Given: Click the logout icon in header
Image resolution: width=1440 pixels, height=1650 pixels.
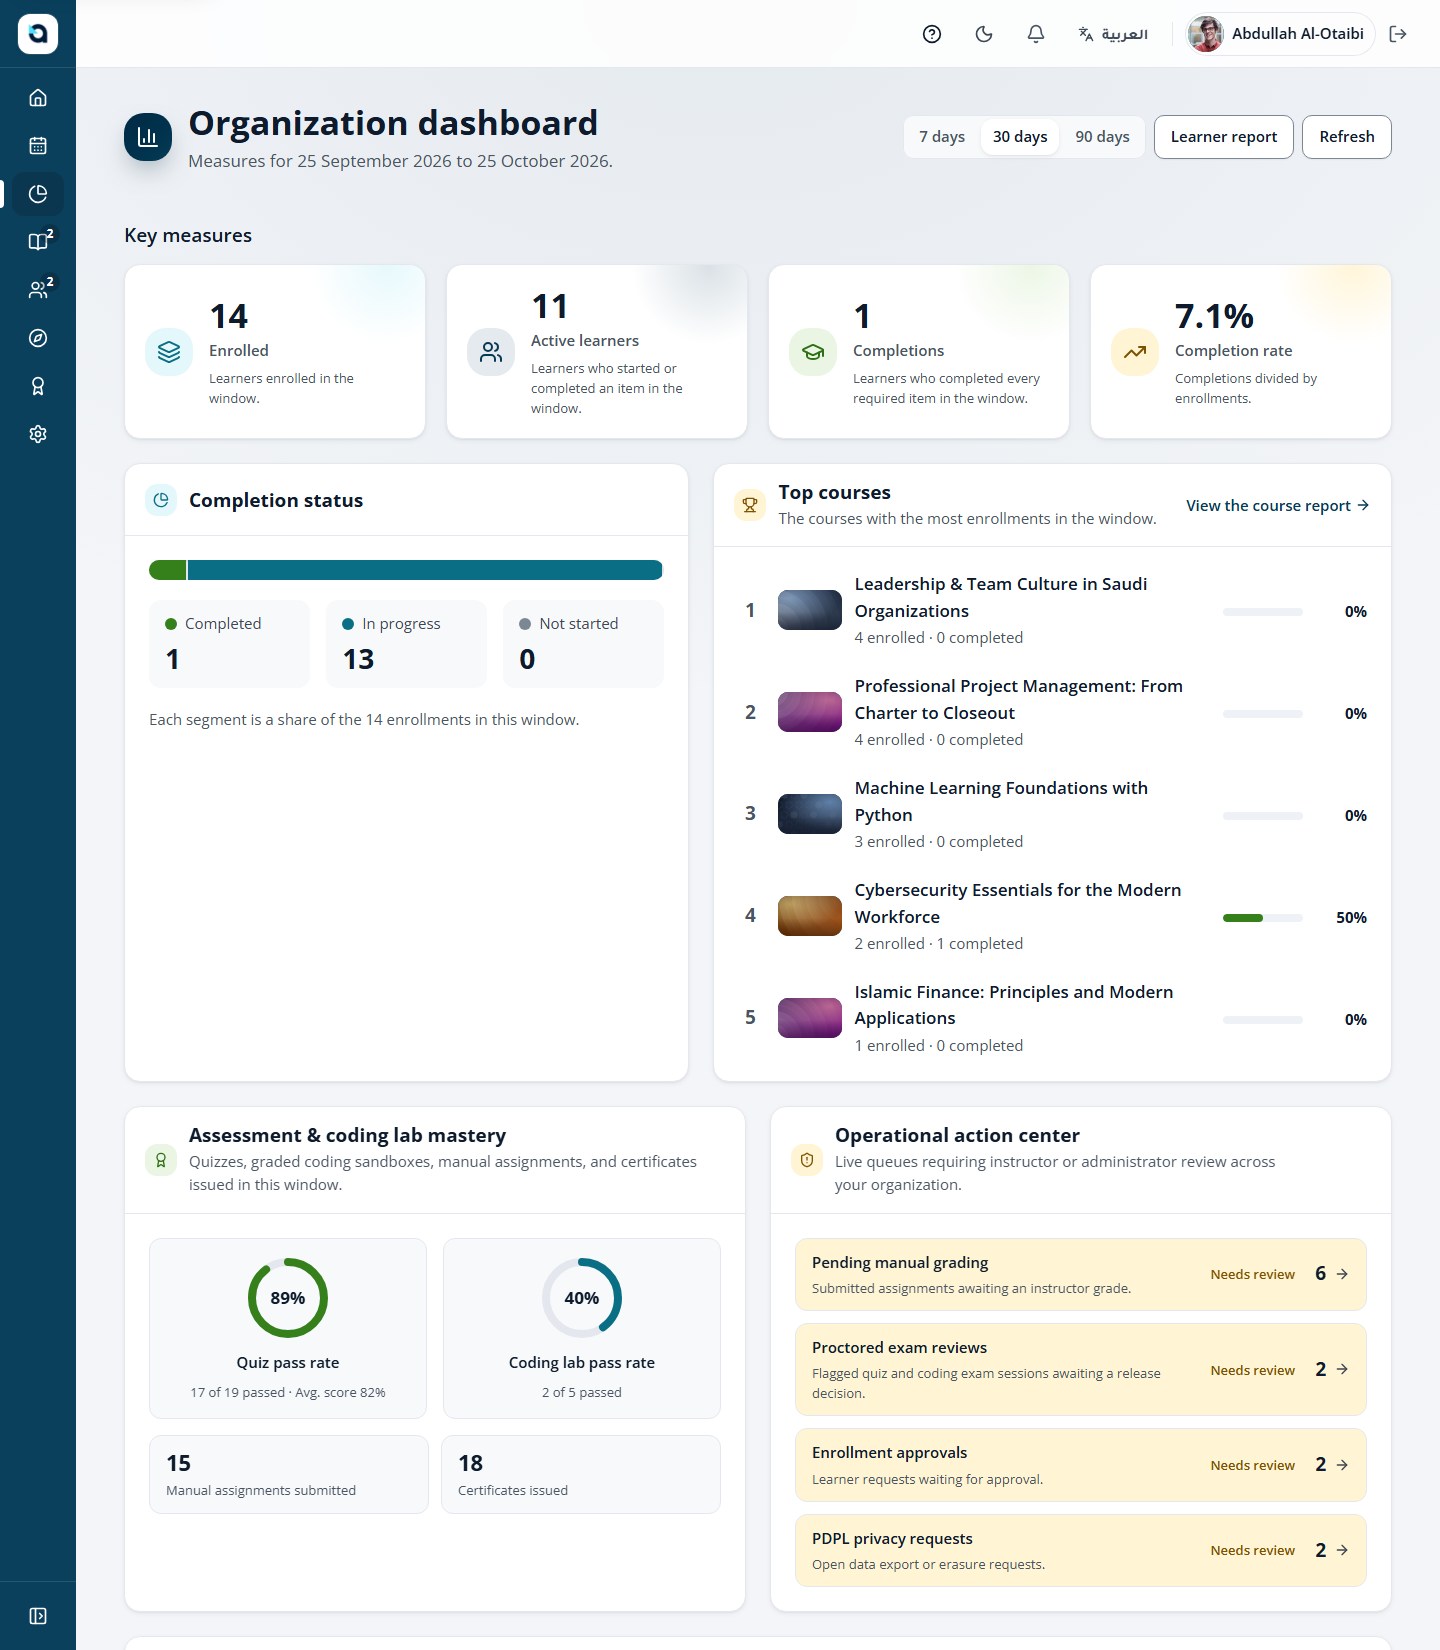Looking at the screenshot, I should tap(1398, 34).
